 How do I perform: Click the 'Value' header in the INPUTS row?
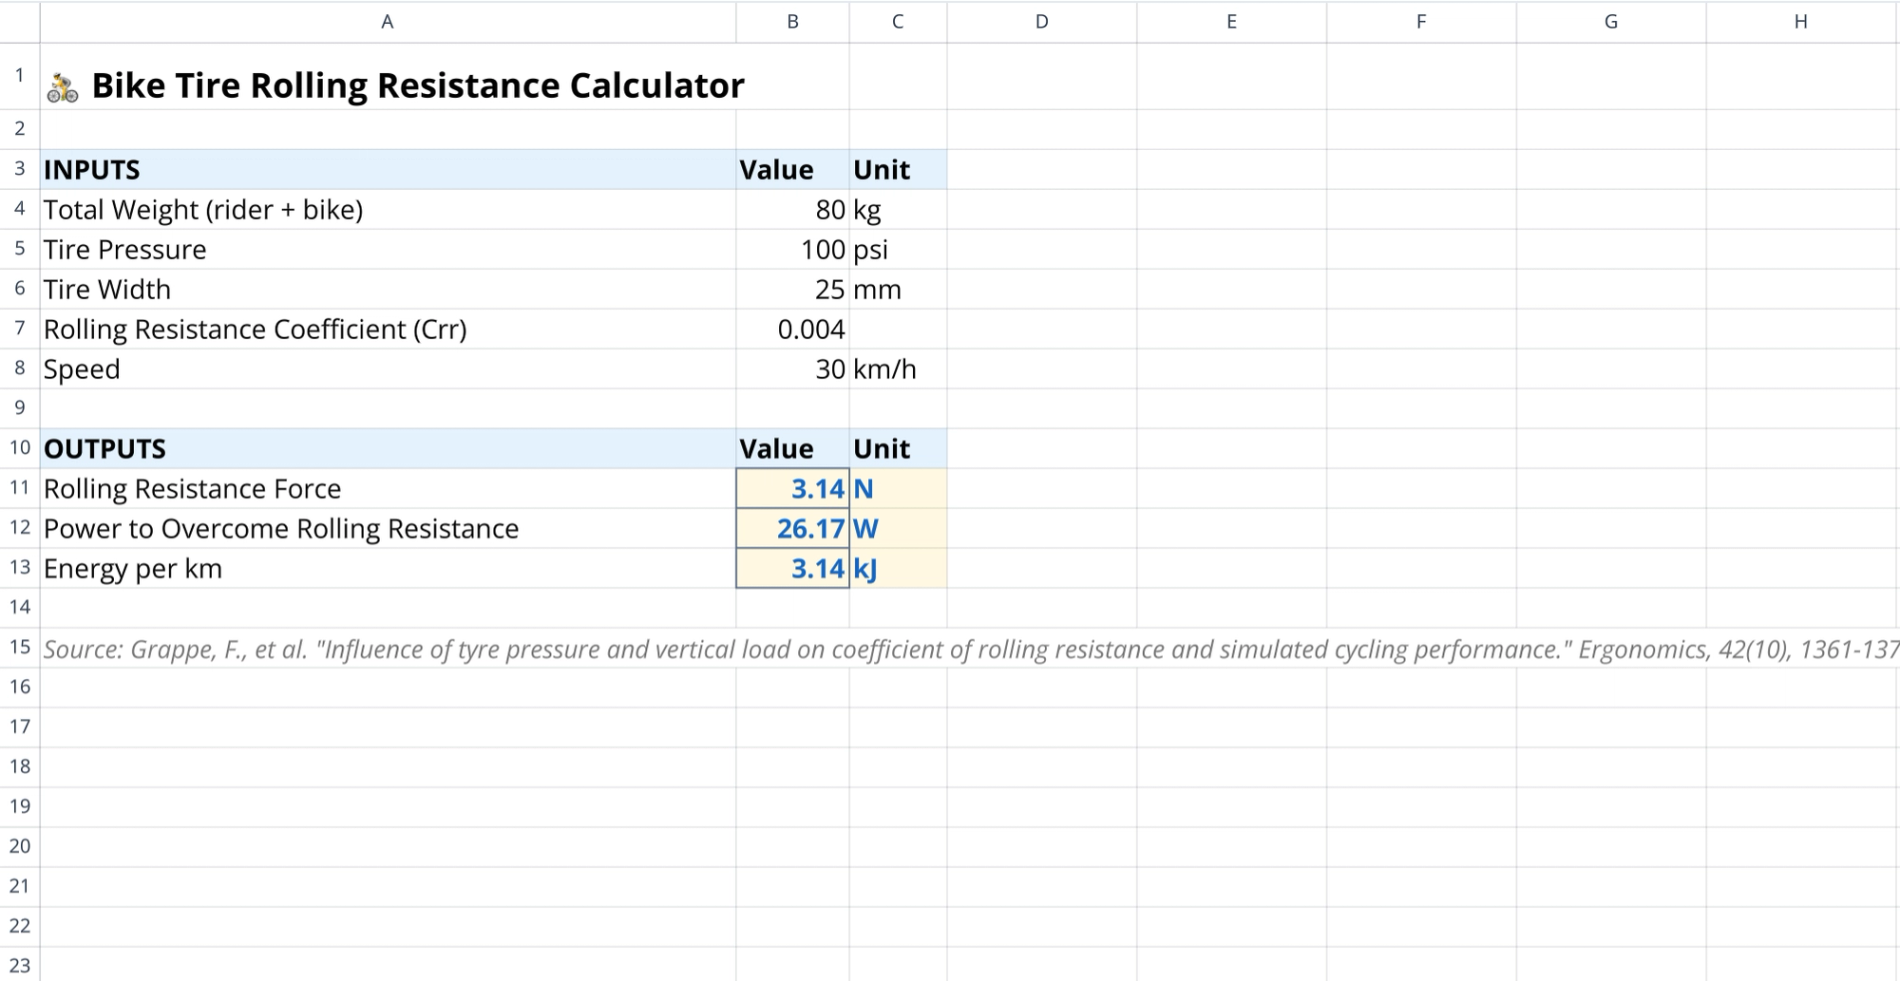(x=793, y=170)
